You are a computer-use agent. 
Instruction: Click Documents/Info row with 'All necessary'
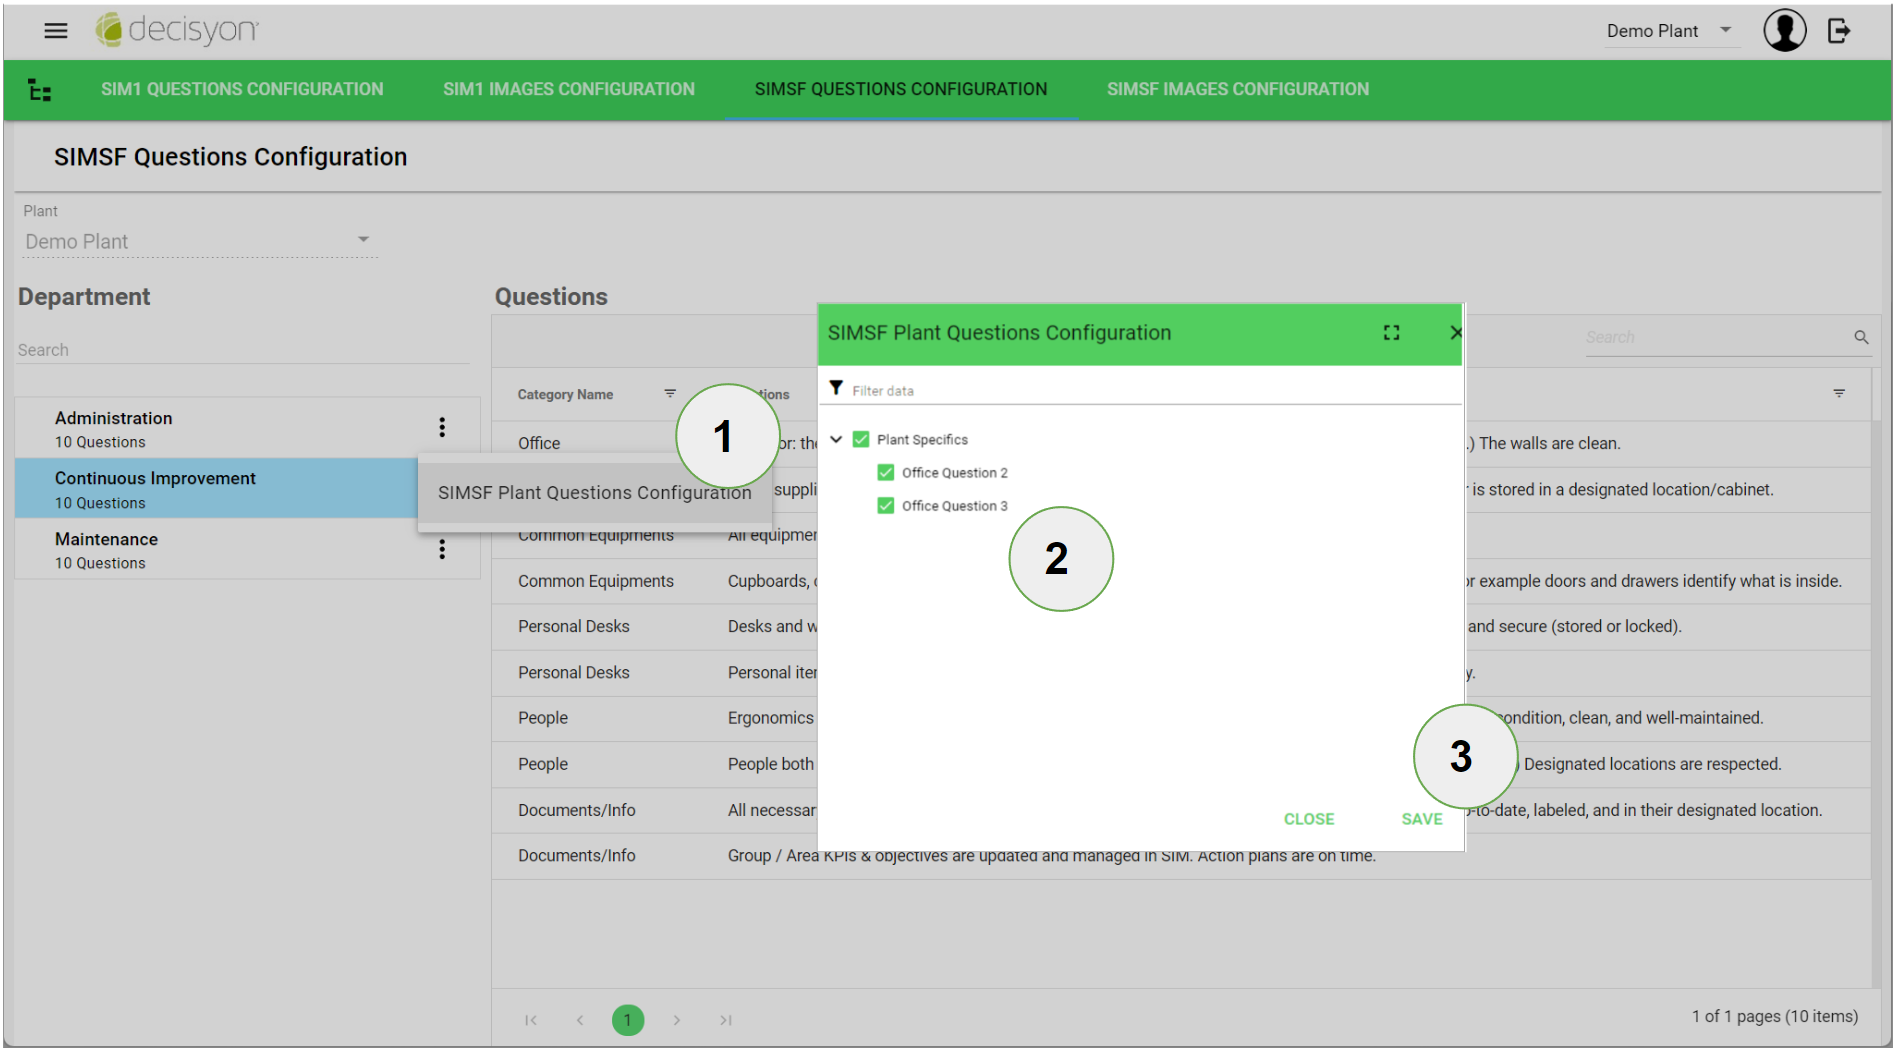tap(1181, 810)
